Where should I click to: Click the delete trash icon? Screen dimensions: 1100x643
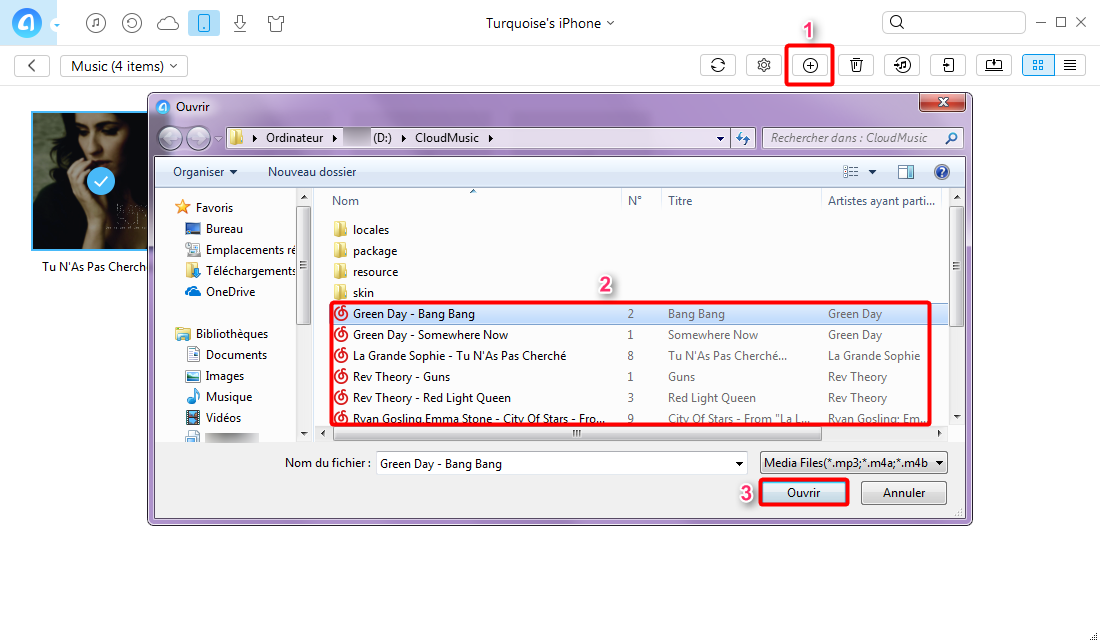click(856, 65)
